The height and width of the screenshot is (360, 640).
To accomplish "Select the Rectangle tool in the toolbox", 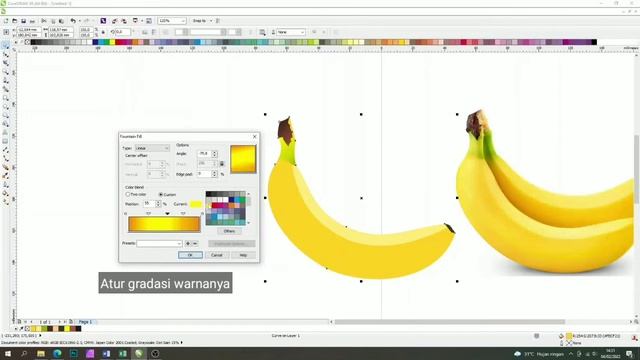I will (6, 98).
